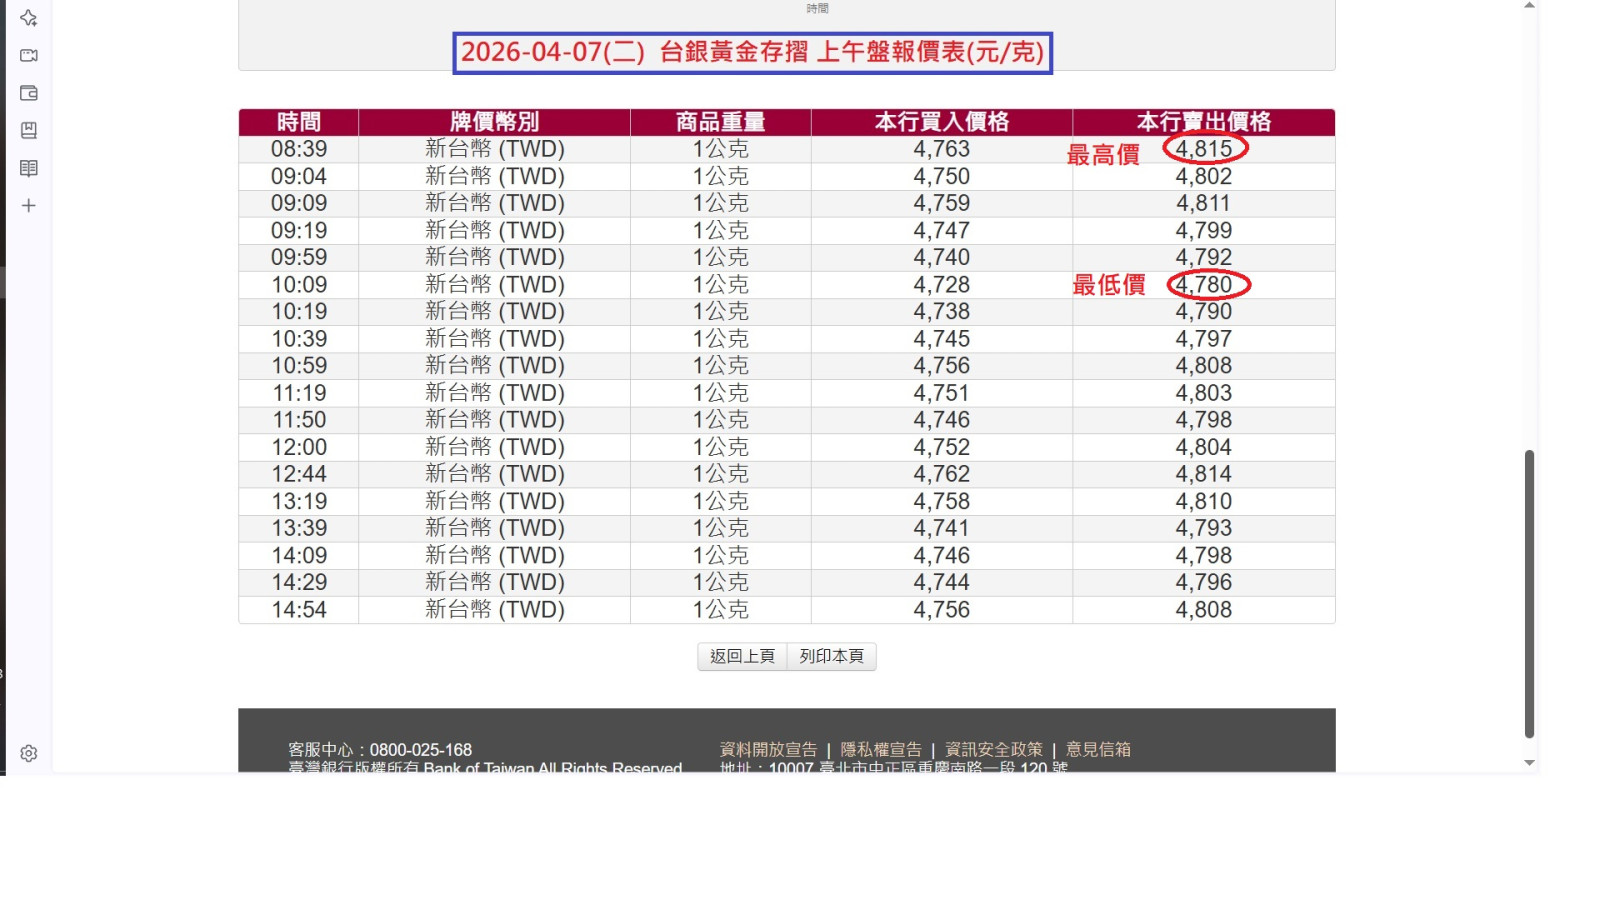Click the bookmark icon in the left sidebar
The width and height of the screenshot is (1600, 900).
pyautogui.click(x=28, y=130)
